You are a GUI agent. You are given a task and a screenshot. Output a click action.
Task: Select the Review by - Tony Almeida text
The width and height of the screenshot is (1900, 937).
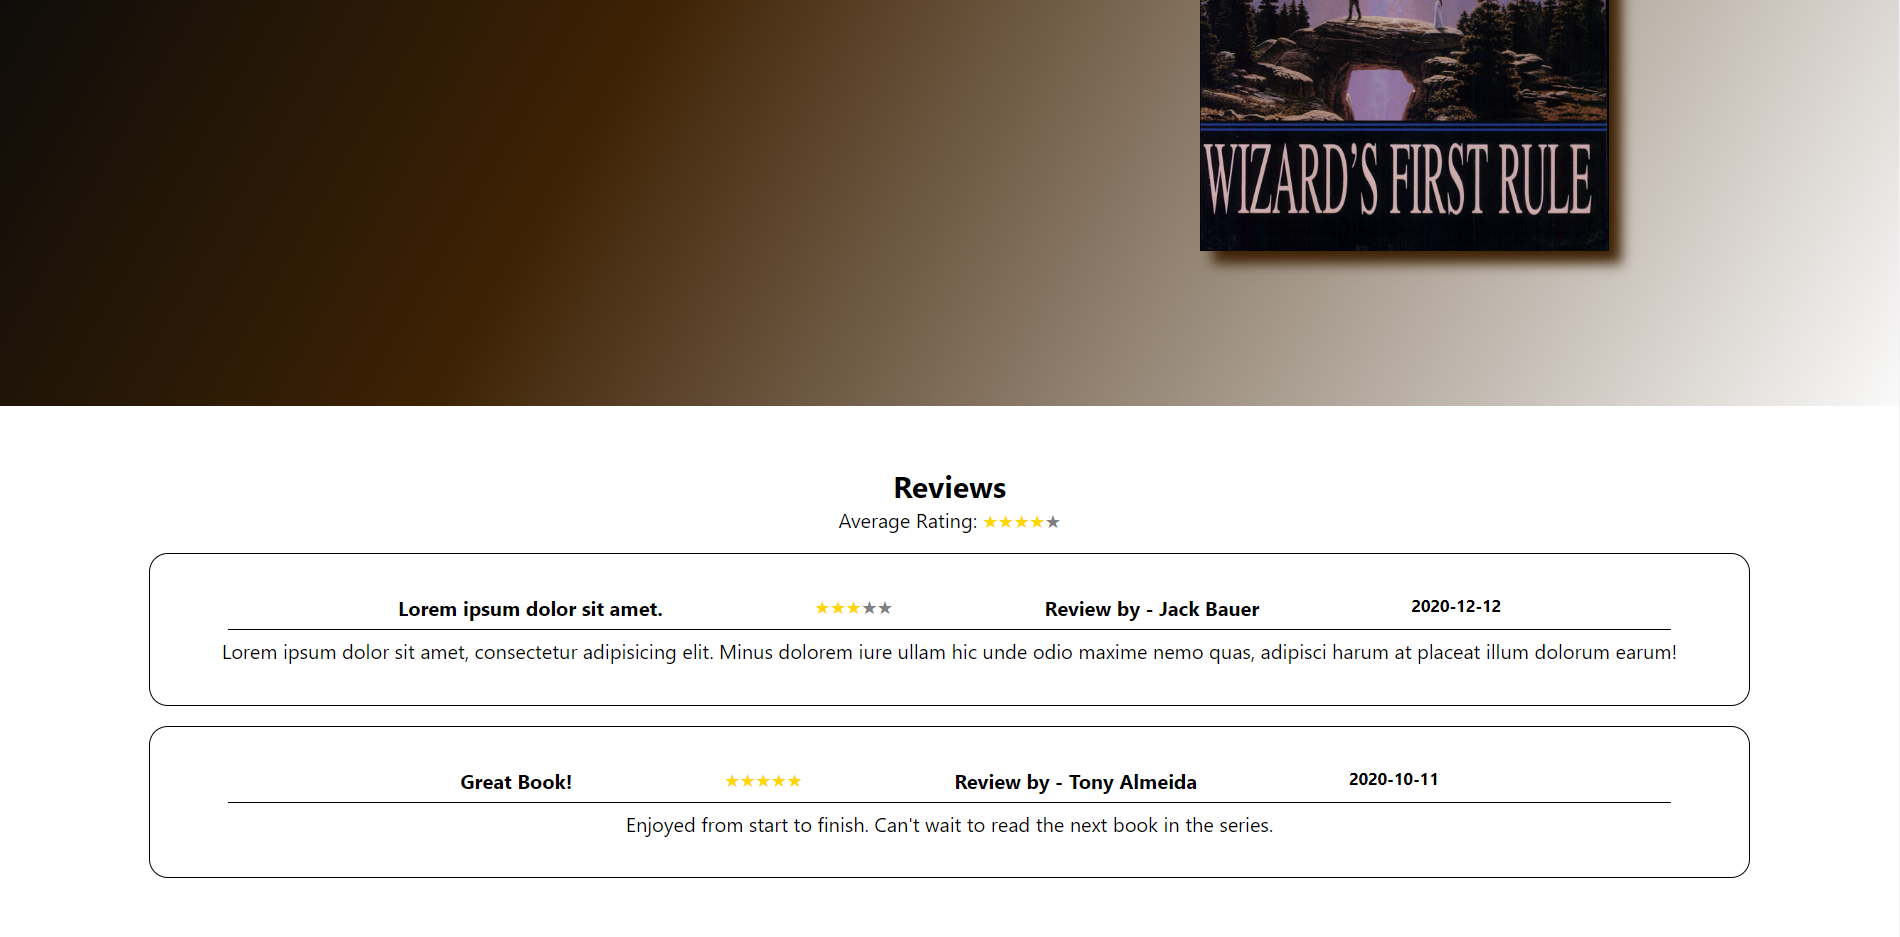point(1075,782)
